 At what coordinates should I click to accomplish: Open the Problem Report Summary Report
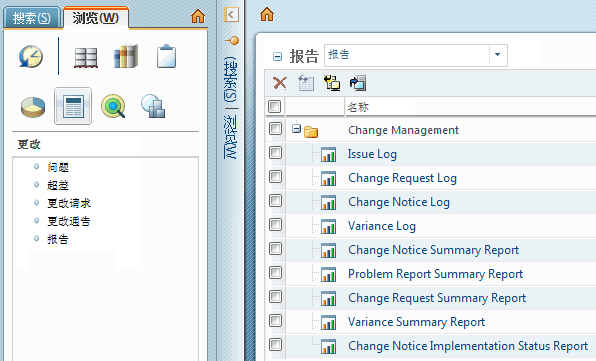[x=436, y=274]
